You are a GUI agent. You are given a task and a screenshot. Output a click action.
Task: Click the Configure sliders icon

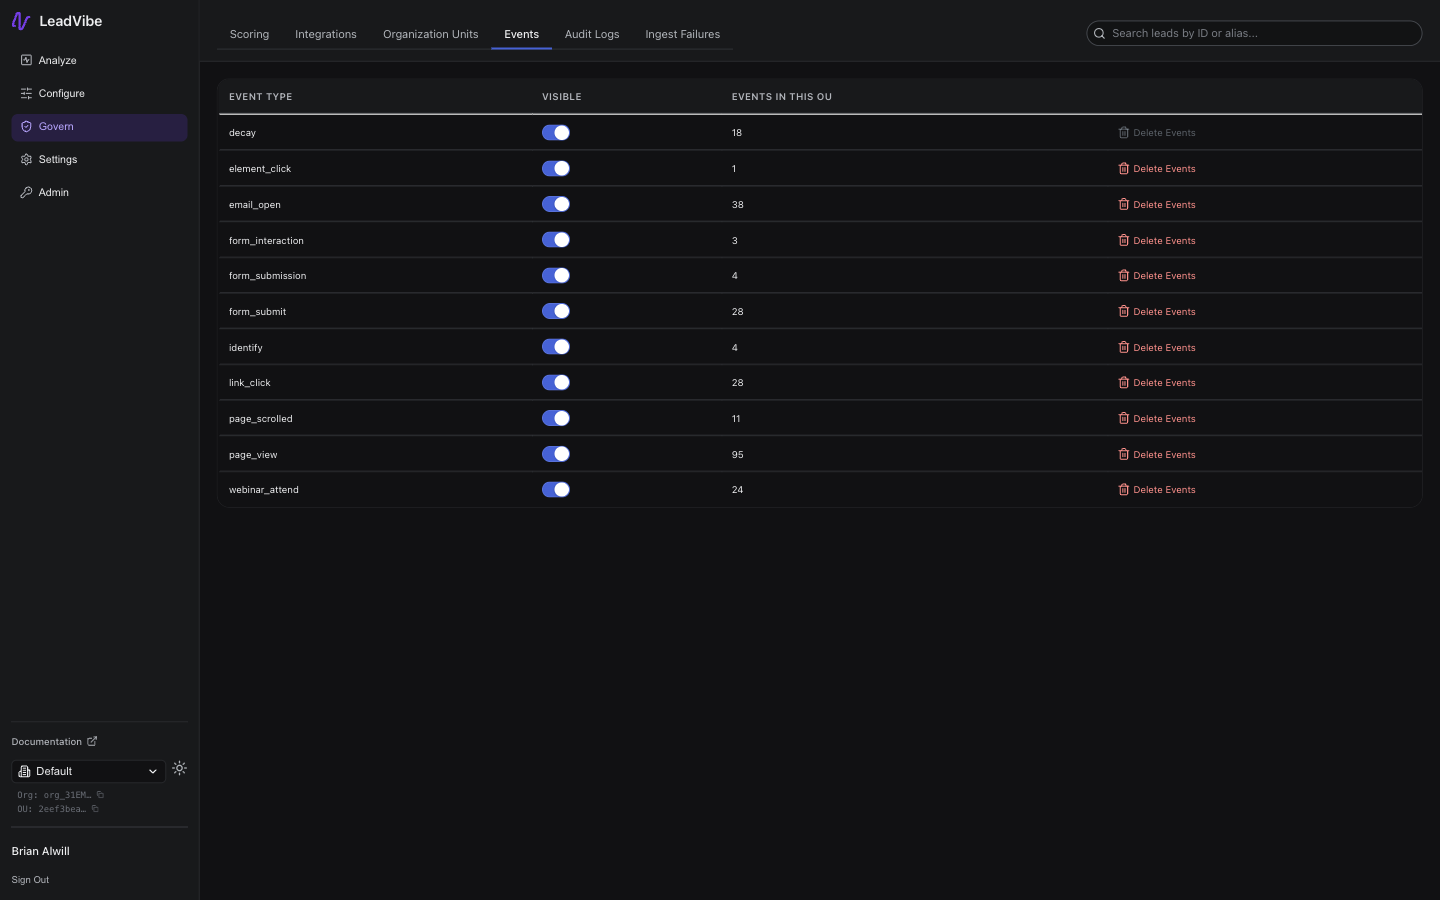pos(25,93)
